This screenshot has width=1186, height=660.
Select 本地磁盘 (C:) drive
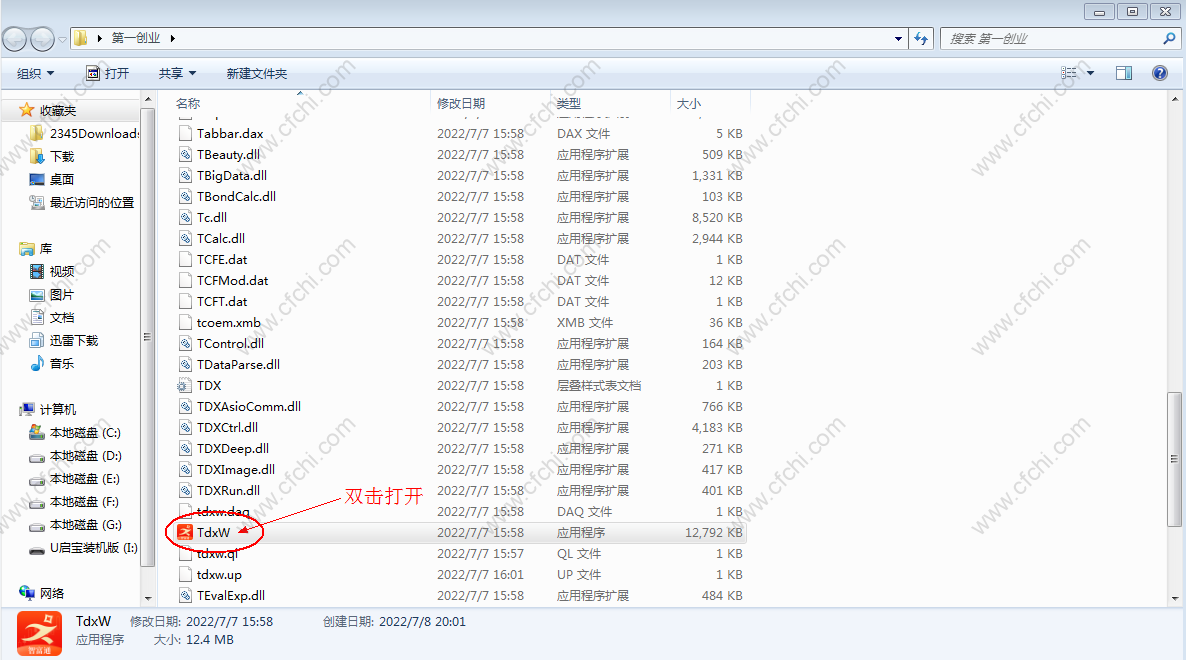click(x=74, y=432)
